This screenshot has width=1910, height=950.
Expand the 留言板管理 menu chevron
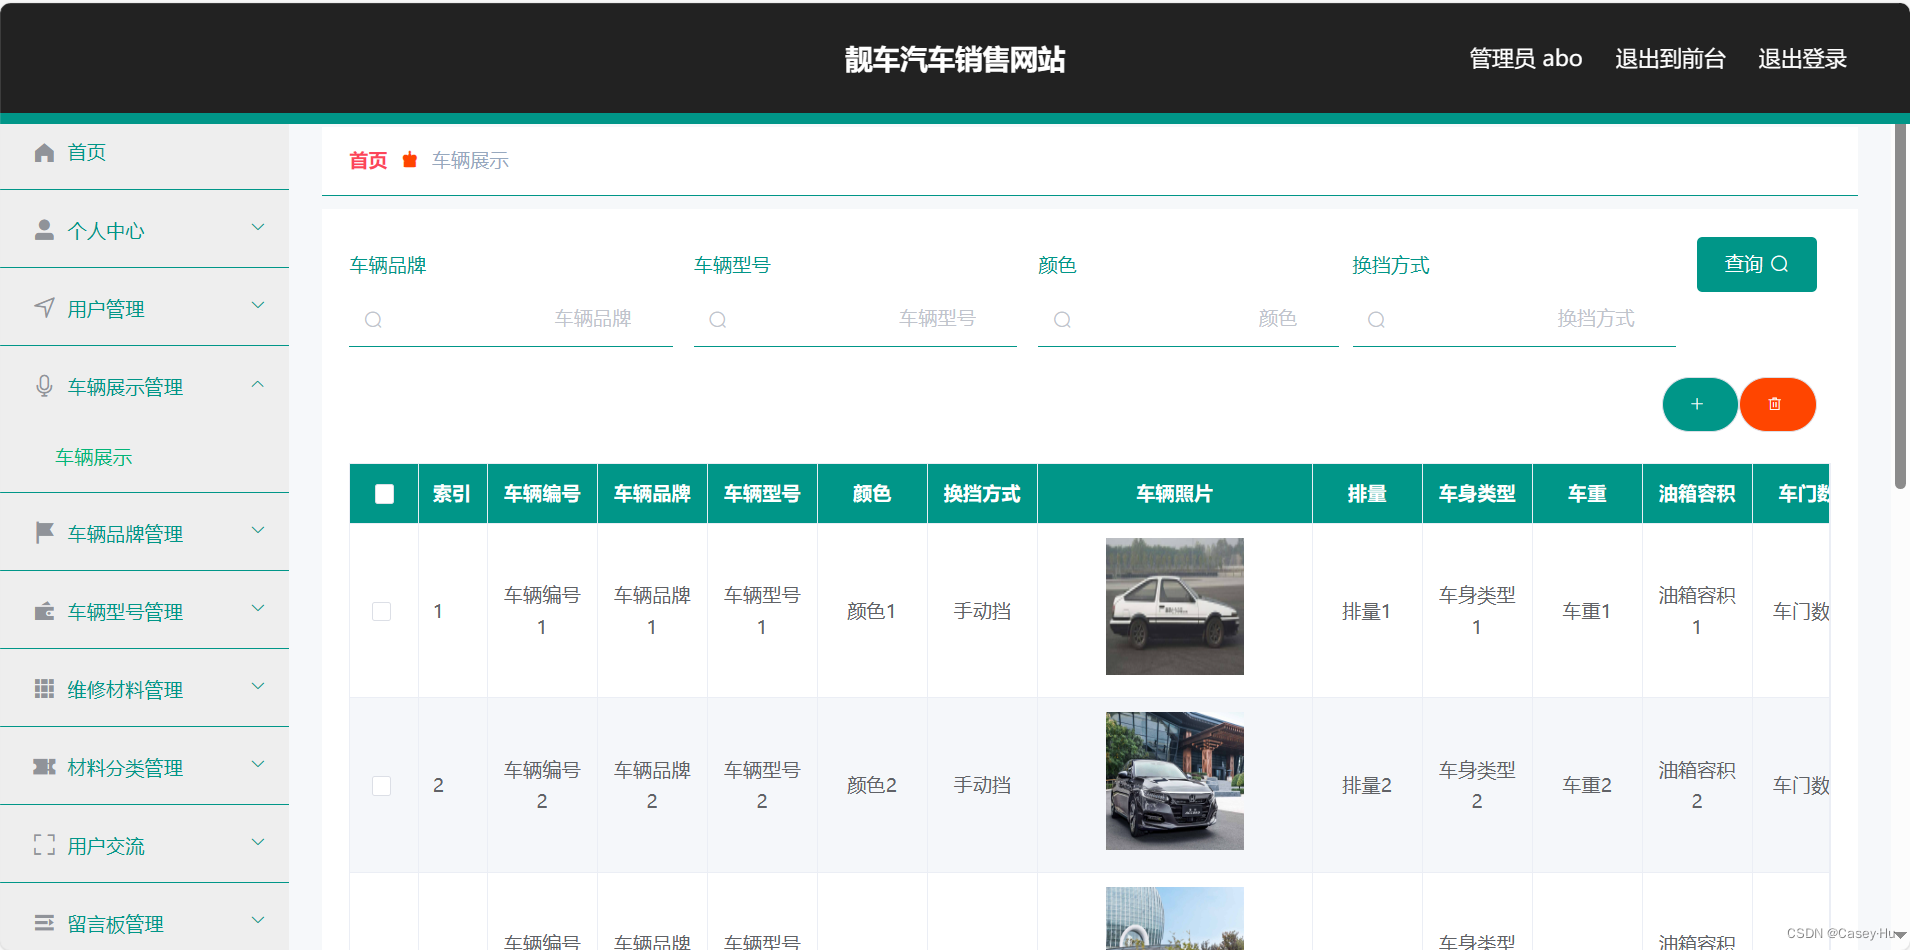click(x=258, y=921)
